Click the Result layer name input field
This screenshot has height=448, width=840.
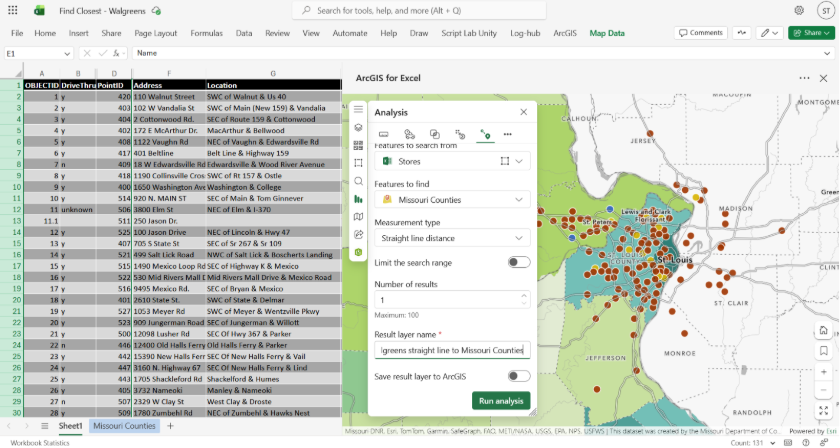click(452, 350)
